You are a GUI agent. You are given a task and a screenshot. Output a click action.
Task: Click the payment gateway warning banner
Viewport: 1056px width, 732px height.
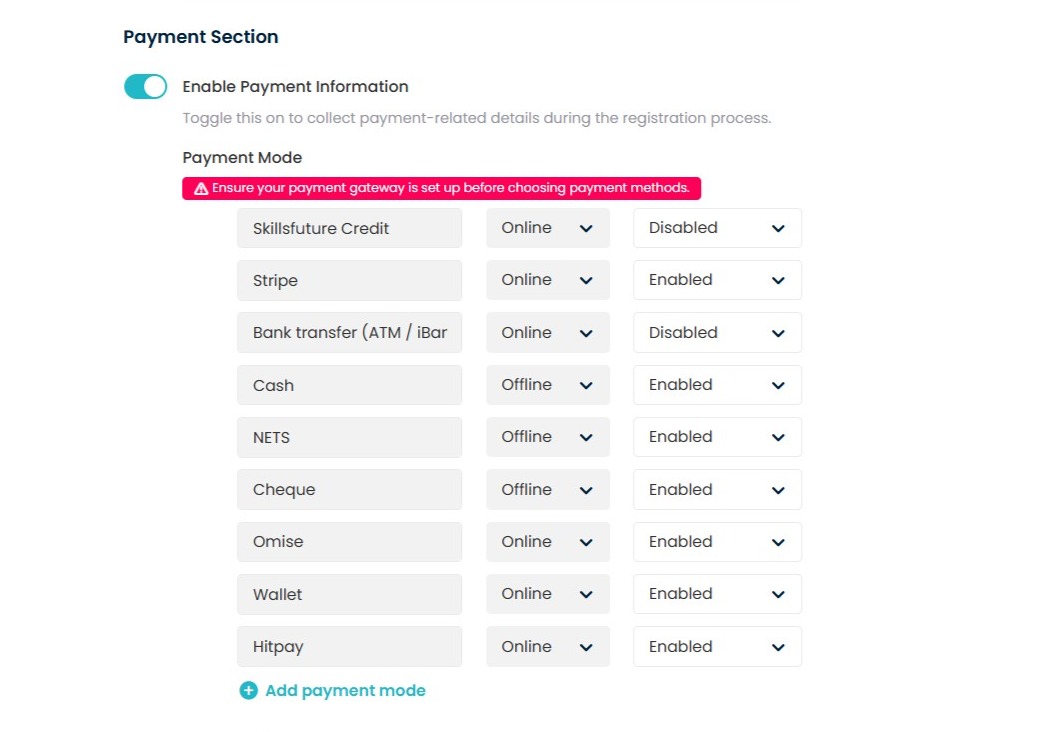coord(441,189)
